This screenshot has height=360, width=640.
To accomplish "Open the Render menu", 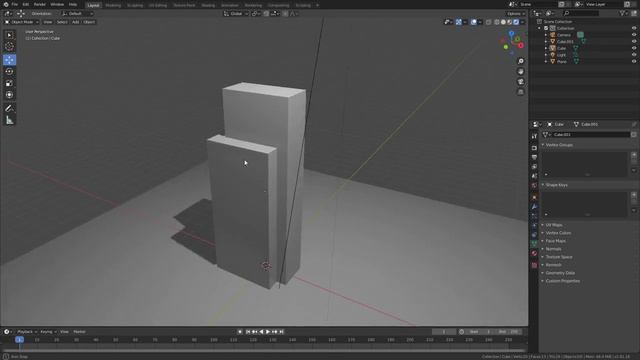I will [40, 4].
